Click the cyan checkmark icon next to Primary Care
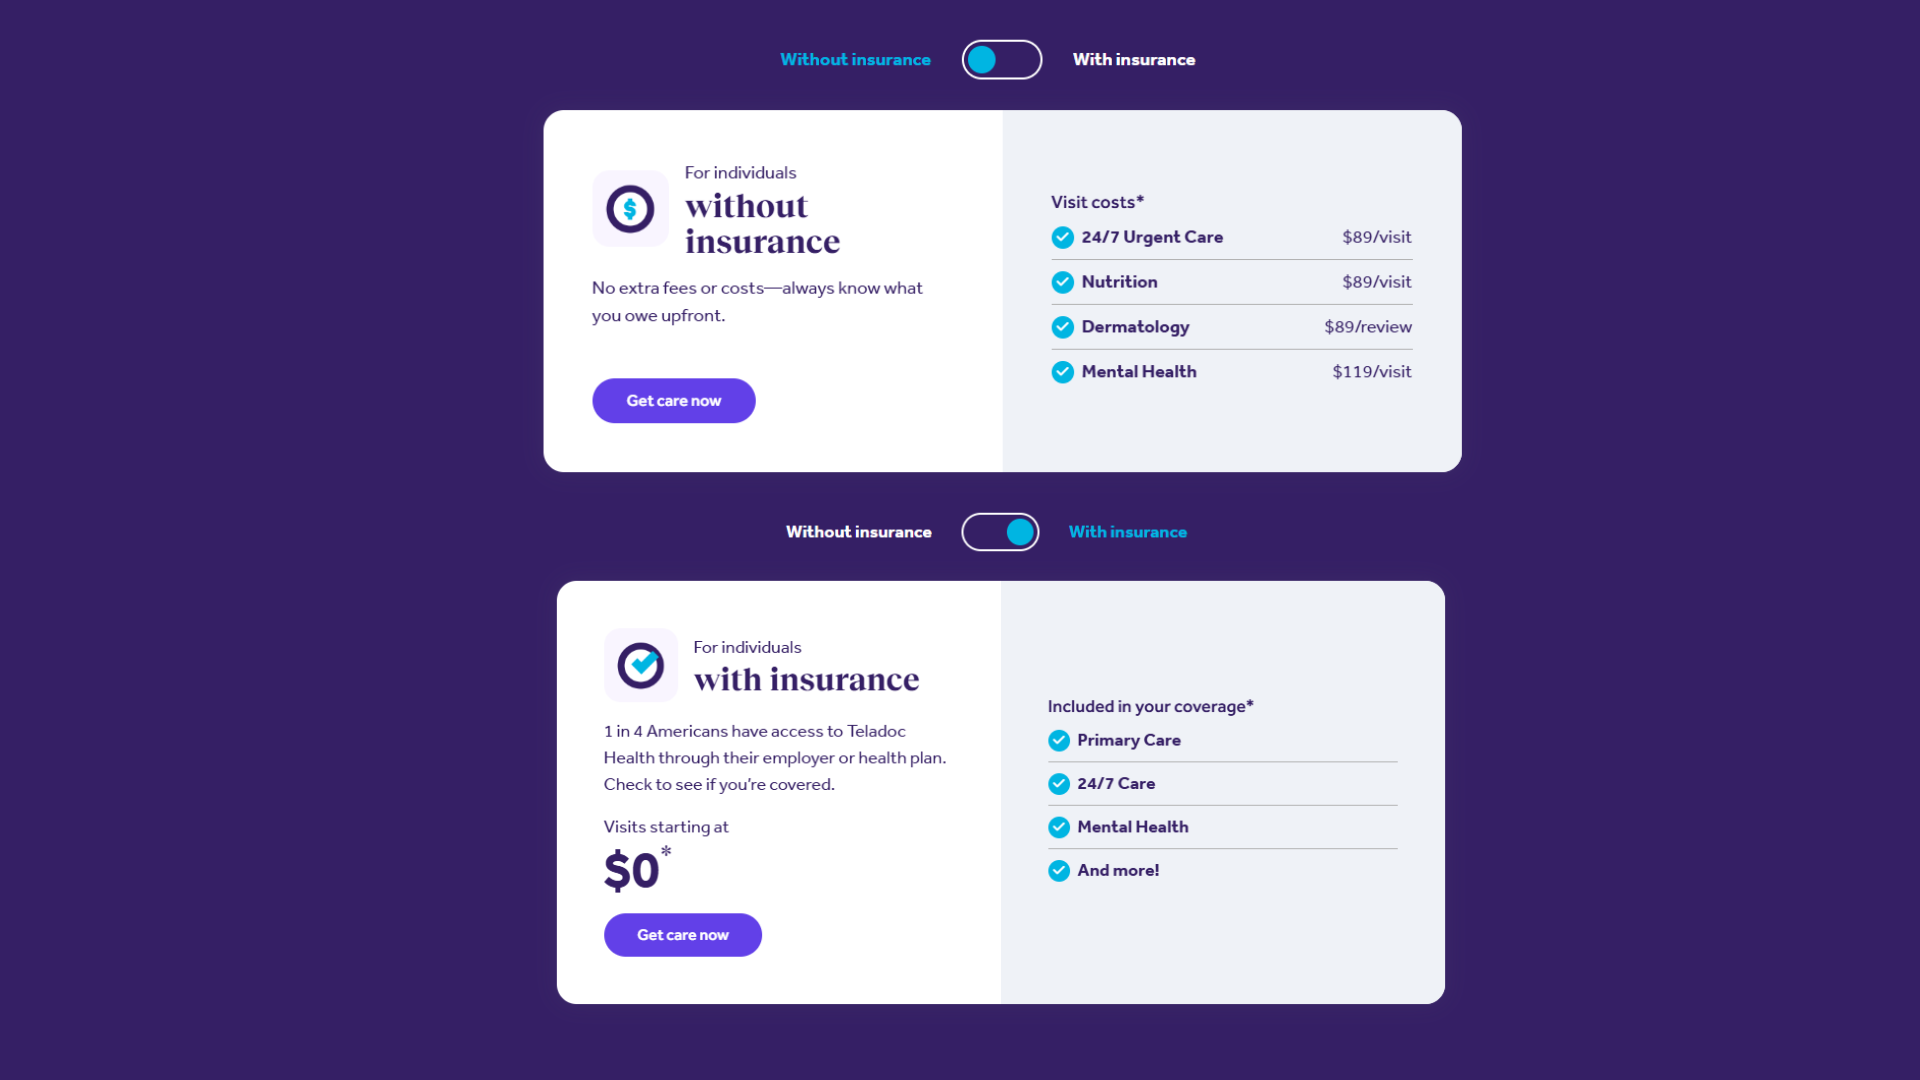1920x1080 pixels. (1059, 740)
